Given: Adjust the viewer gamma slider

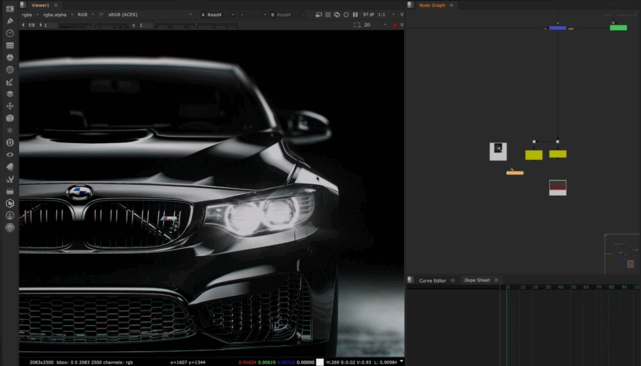Looking at the screenshot, I should click(x=197, y=26).
